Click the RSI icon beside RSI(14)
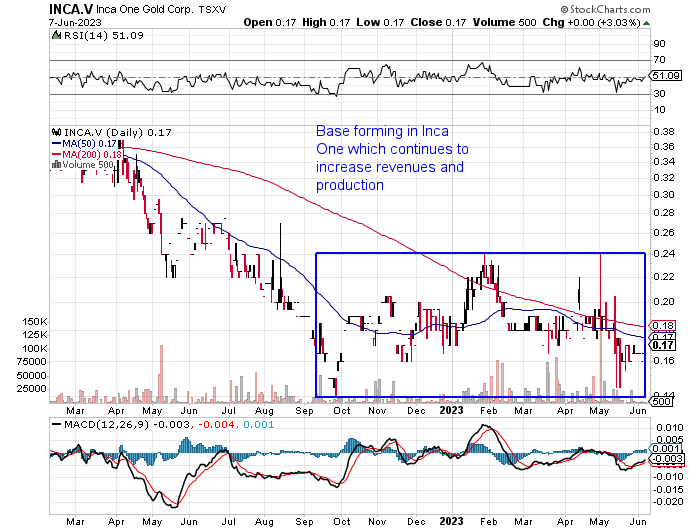 coord(56,35)
